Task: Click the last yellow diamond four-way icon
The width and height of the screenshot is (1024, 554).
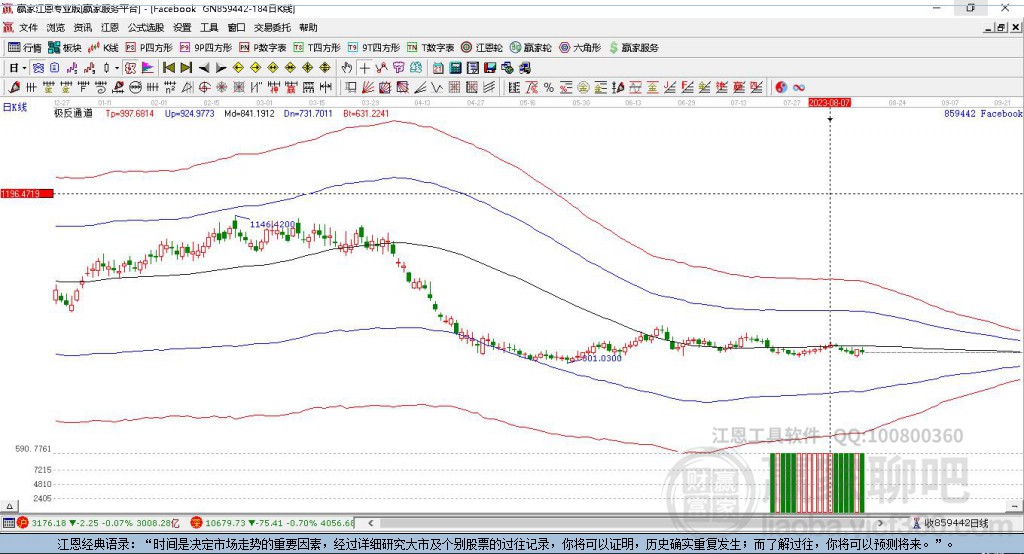Action: click(325, 68)
